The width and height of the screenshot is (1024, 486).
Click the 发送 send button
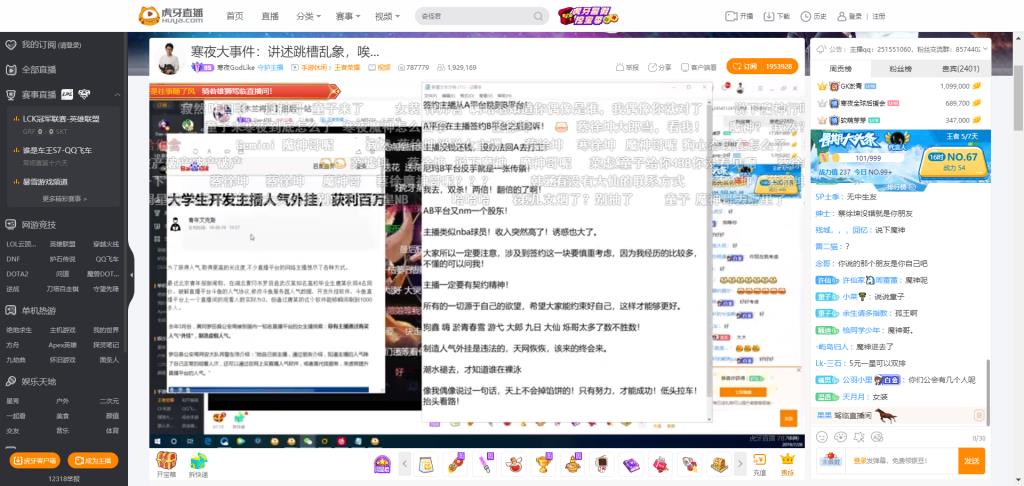tap(971, 460)
